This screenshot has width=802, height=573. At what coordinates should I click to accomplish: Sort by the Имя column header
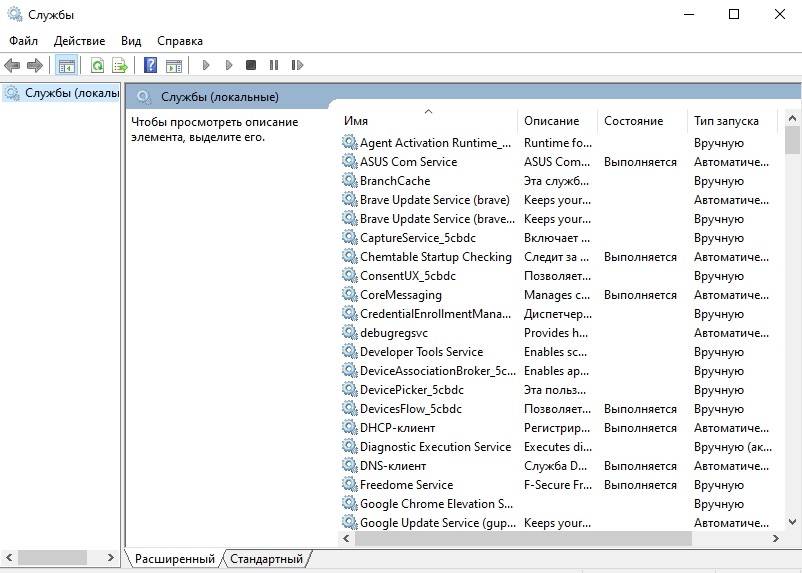pos(356,121)
